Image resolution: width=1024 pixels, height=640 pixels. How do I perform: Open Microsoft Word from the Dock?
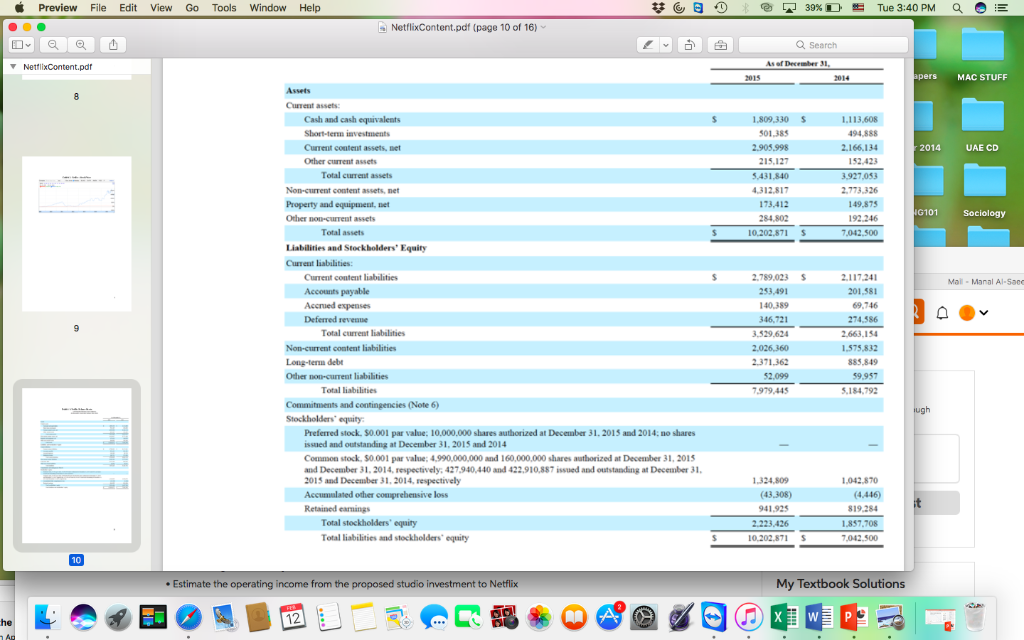820,618
